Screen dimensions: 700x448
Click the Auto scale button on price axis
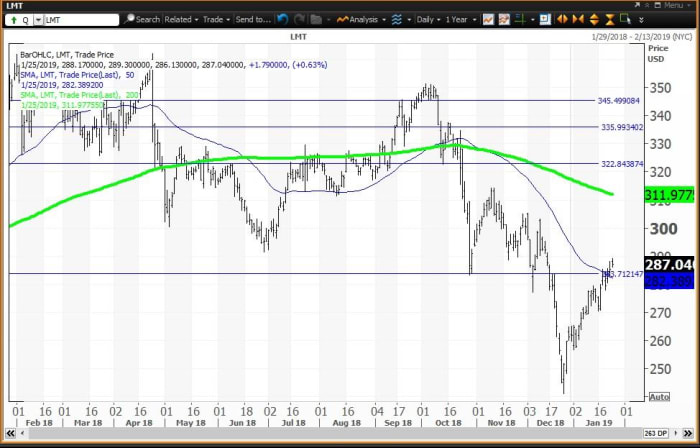point(659,397)
